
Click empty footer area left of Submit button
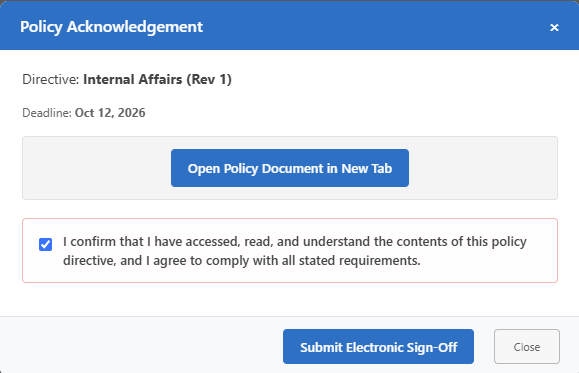140,345
